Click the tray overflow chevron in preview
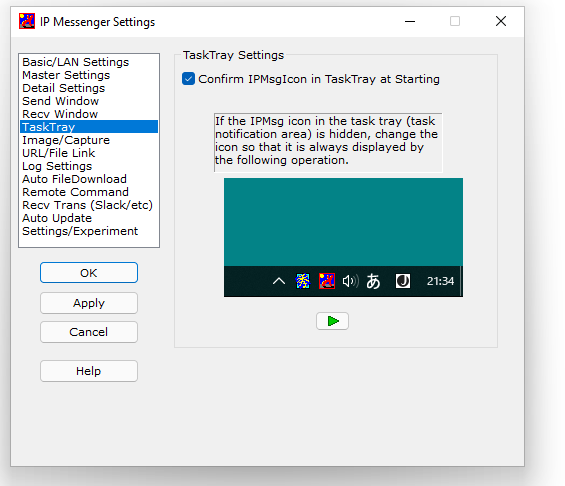This screenshot has height=486, width=565. [279, 281]
